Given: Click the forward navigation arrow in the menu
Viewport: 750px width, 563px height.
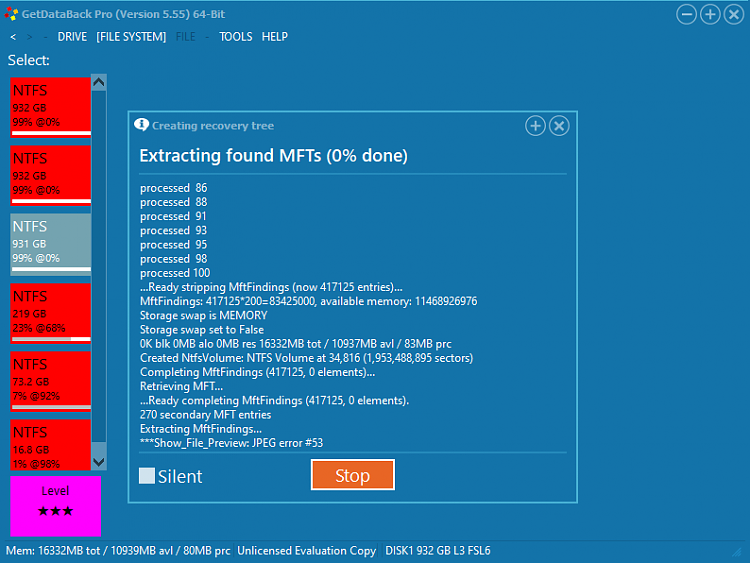Looking at the screenshot, I should [30, 37].
